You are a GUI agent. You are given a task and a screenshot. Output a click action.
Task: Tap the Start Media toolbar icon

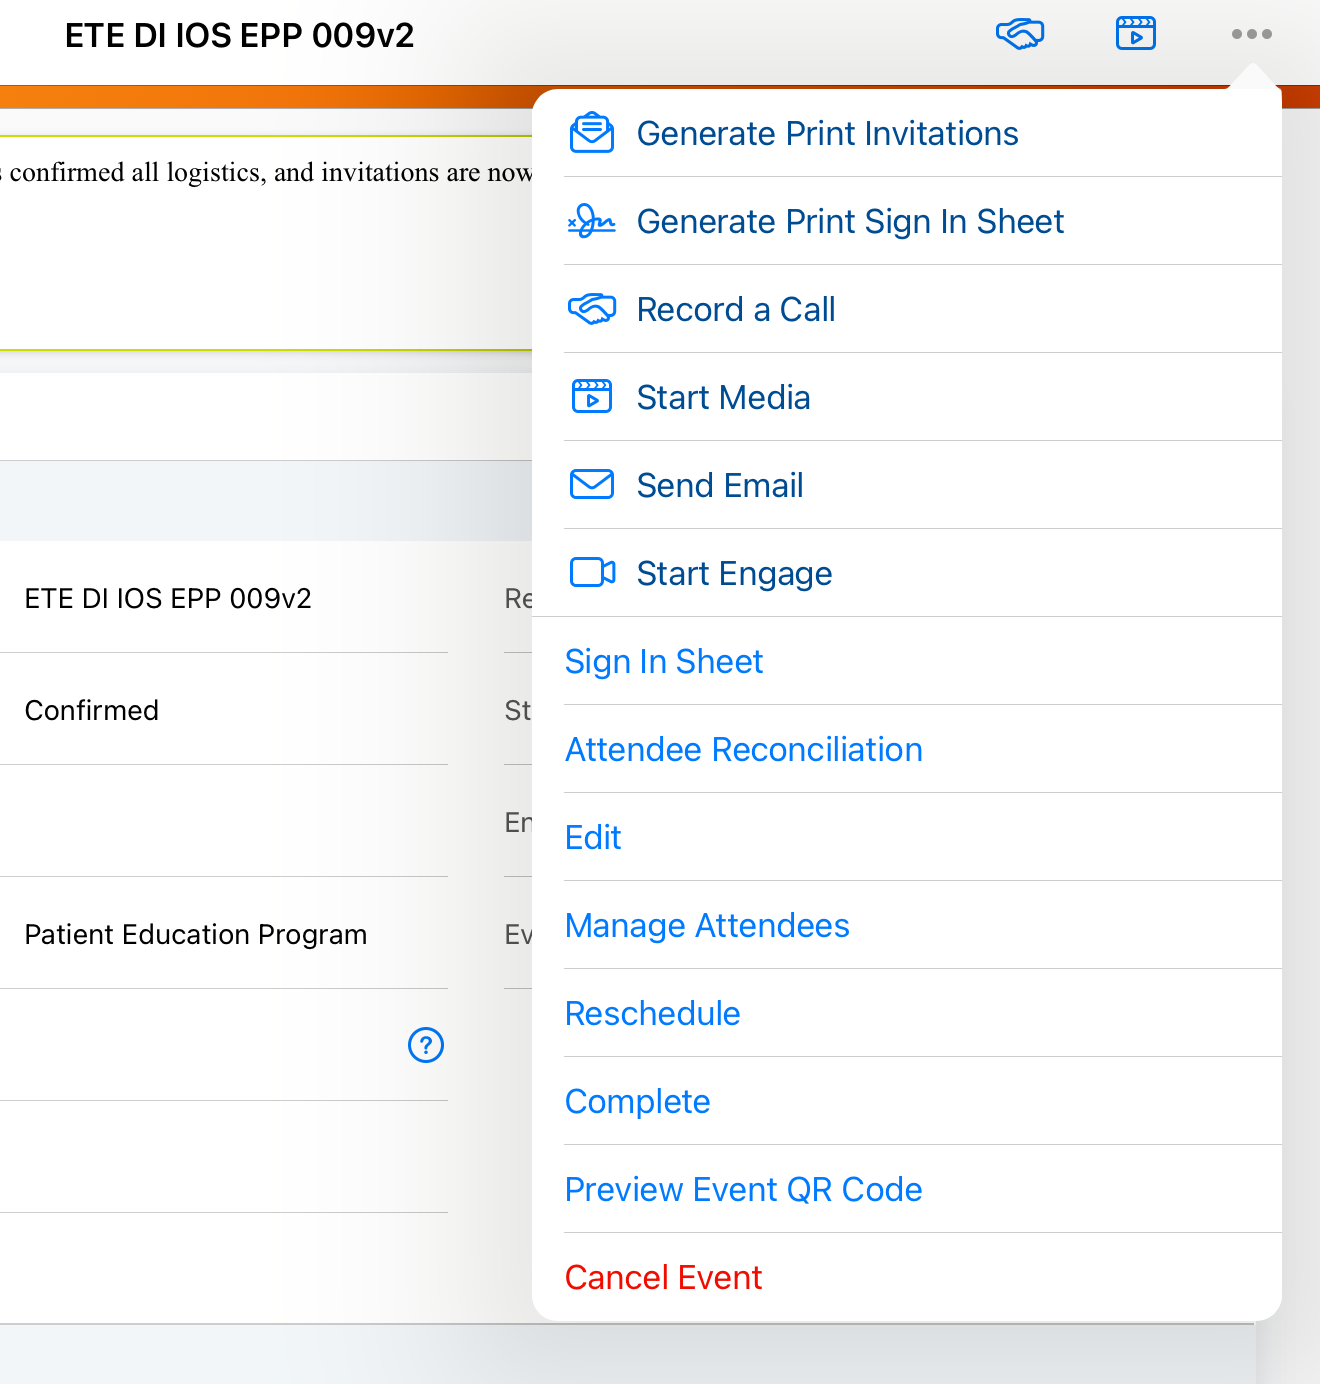1135,34
